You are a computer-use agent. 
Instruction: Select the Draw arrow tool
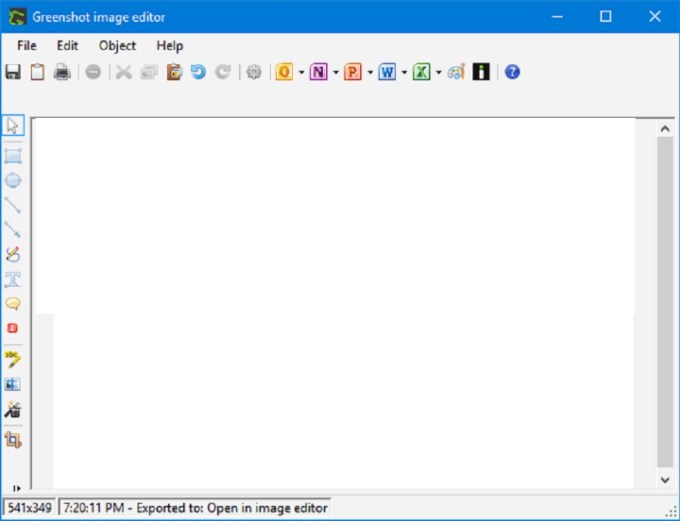pyautogui.click(x=13, y=229)
